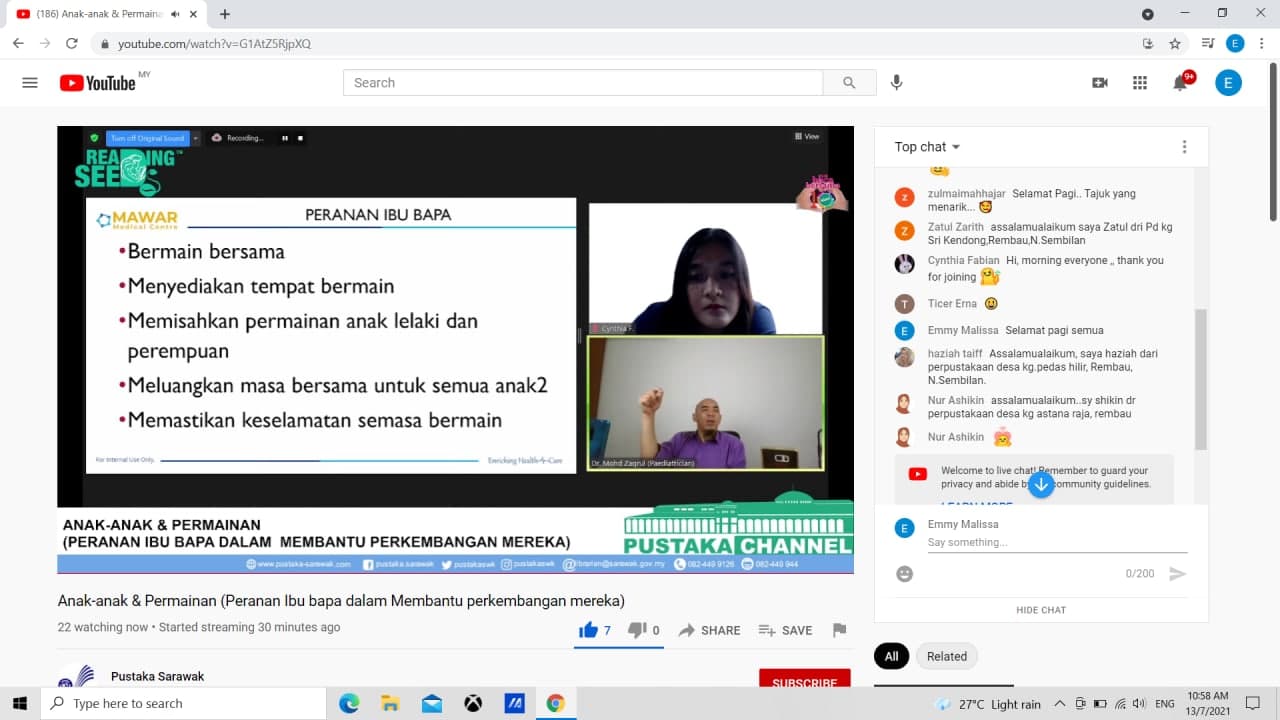
Task: Hide the live chat panel
Action: point(1041,610)
